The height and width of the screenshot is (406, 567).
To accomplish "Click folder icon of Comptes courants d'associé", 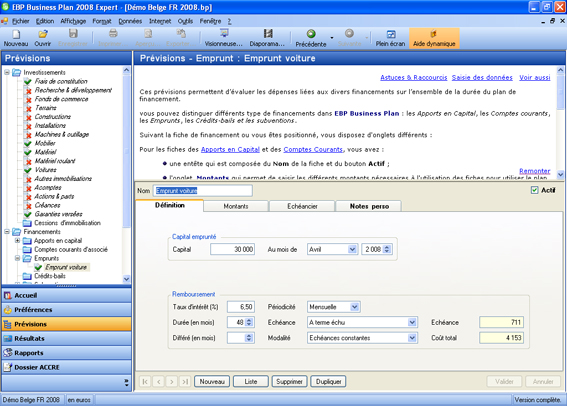I will coord(27,250).
